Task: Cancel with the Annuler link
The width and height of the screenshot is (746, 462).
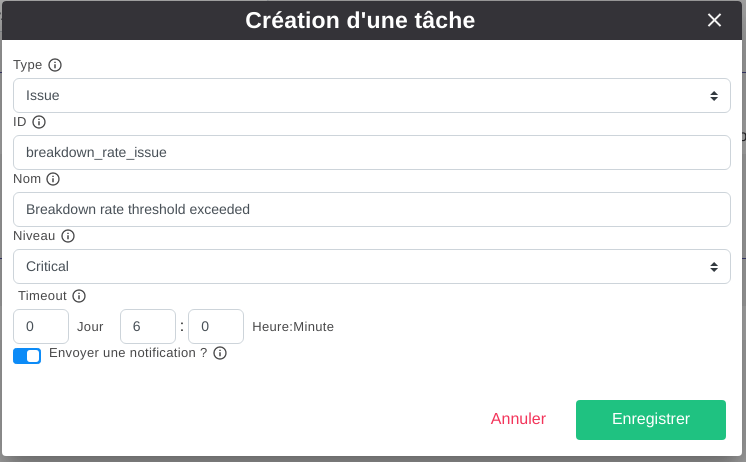Action: 518,419
